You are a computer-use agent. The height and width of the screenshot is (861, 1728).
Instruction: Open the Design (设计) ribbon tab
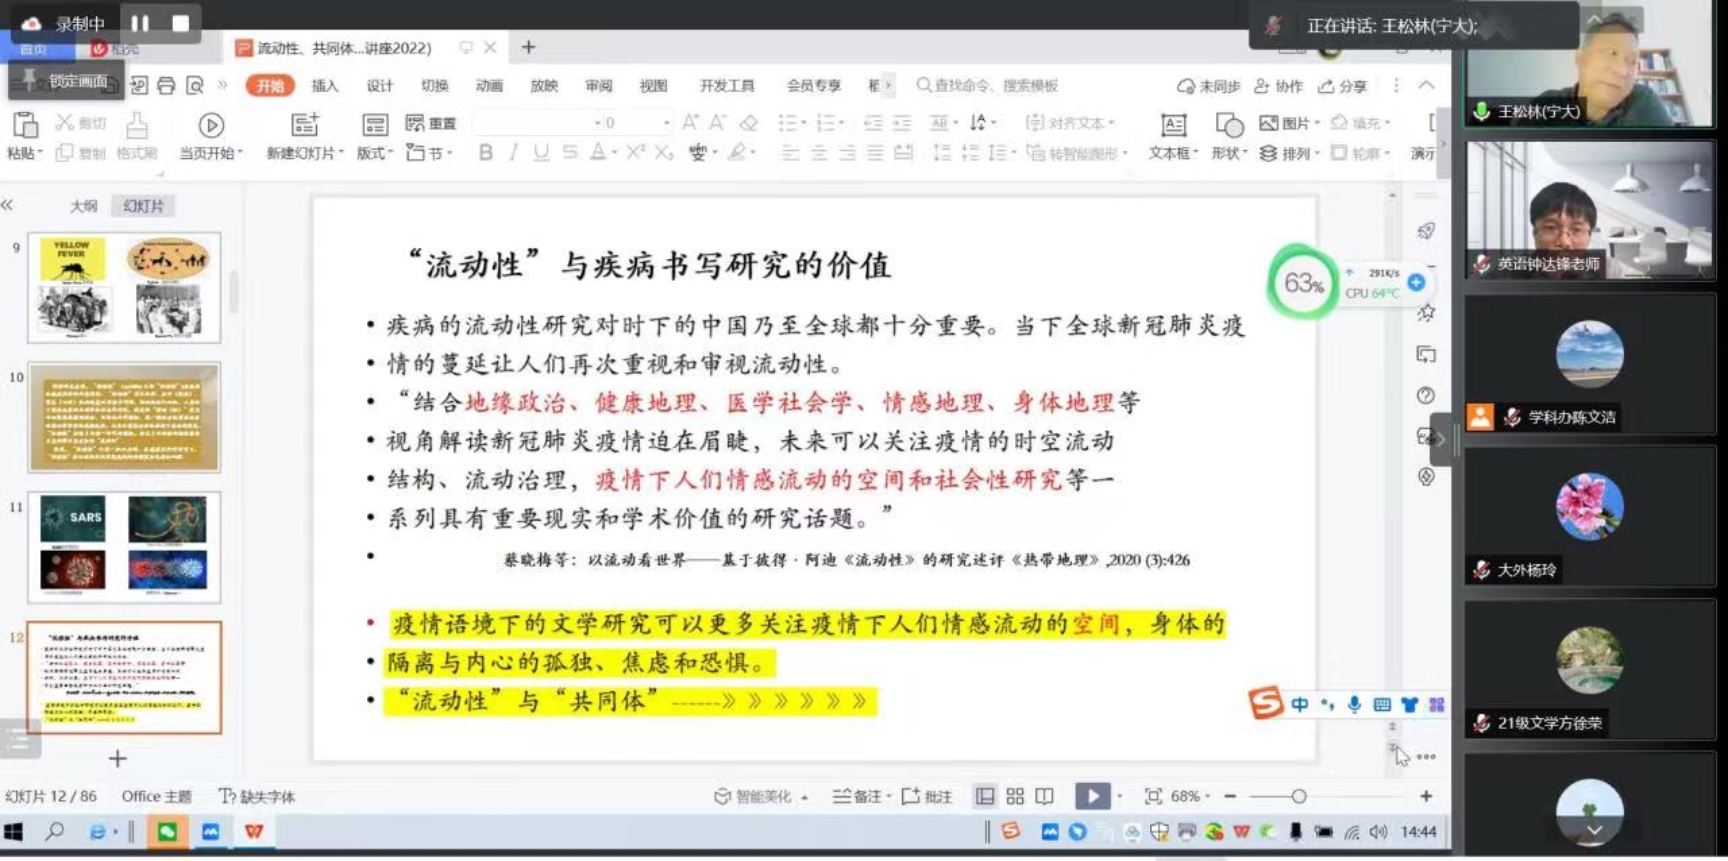[x=379, y=85]
